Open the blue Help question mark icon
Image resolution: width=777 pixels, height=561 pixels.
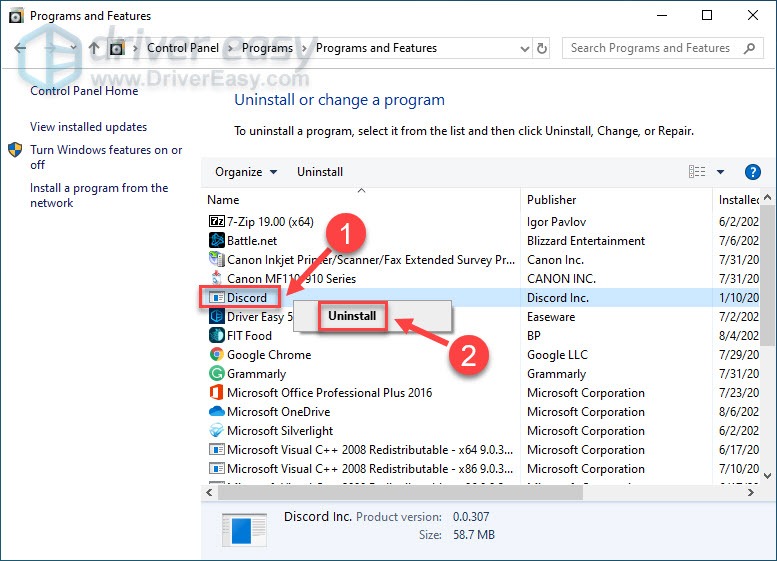pos(753,172)
